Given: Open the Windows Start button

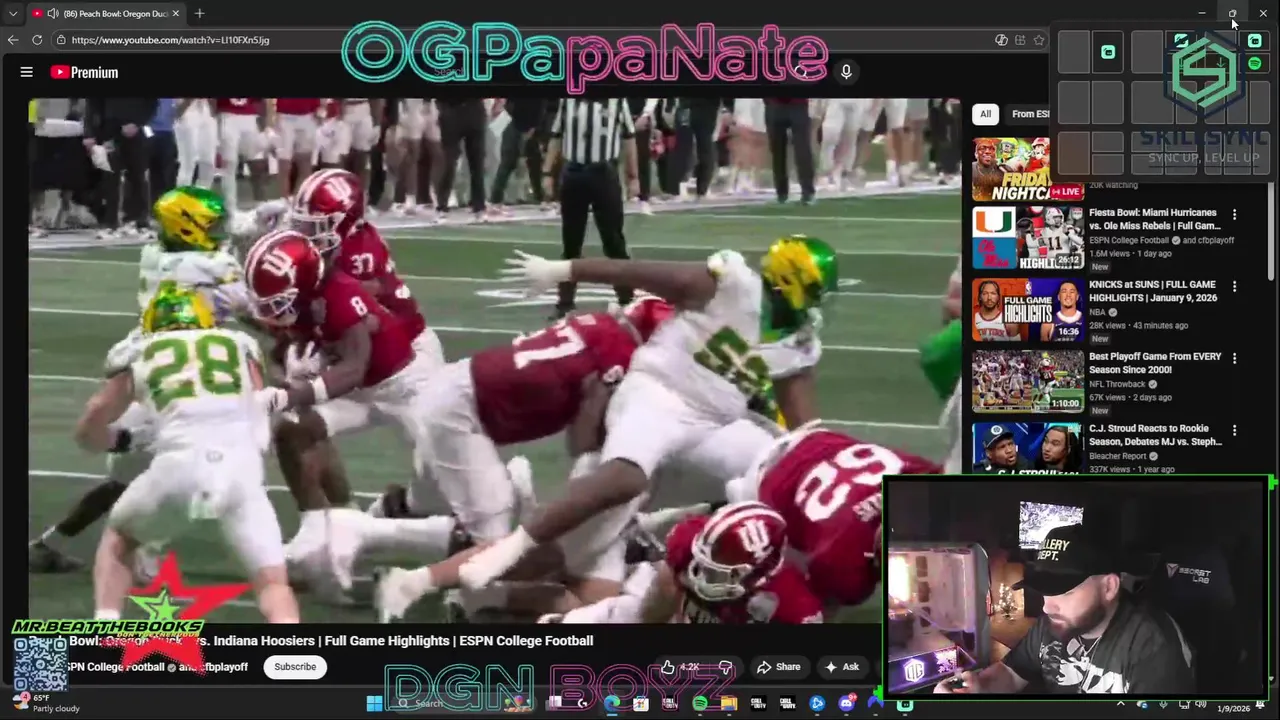Looking at the screenshot, I should 374,703.
